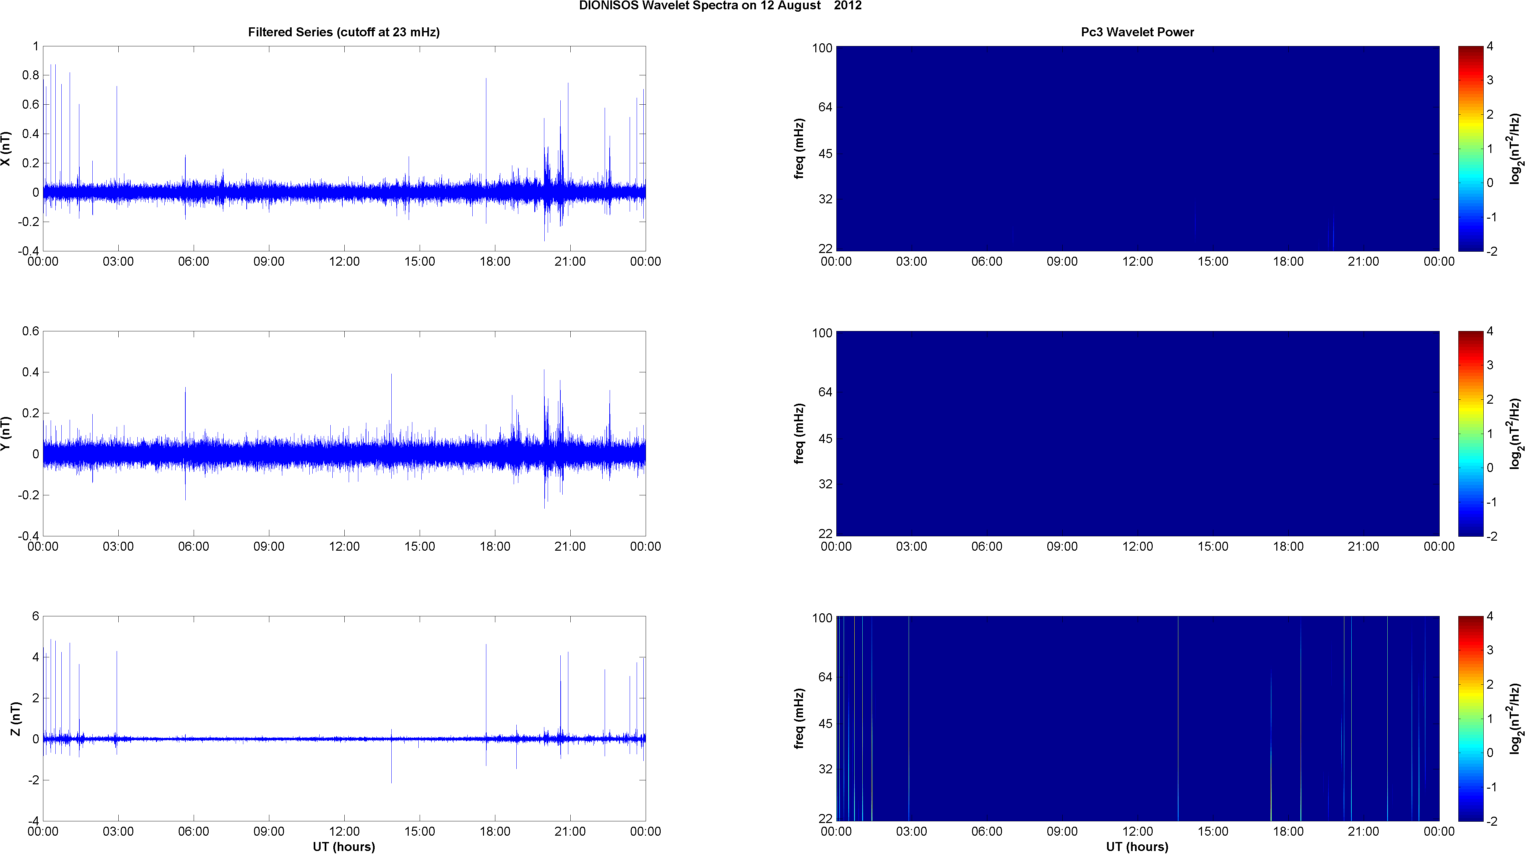This screenshot has height=854, width=1525.
Task: Click 'UT (hours)' label under the bottom spectrogram
Action: (1137, 847)
